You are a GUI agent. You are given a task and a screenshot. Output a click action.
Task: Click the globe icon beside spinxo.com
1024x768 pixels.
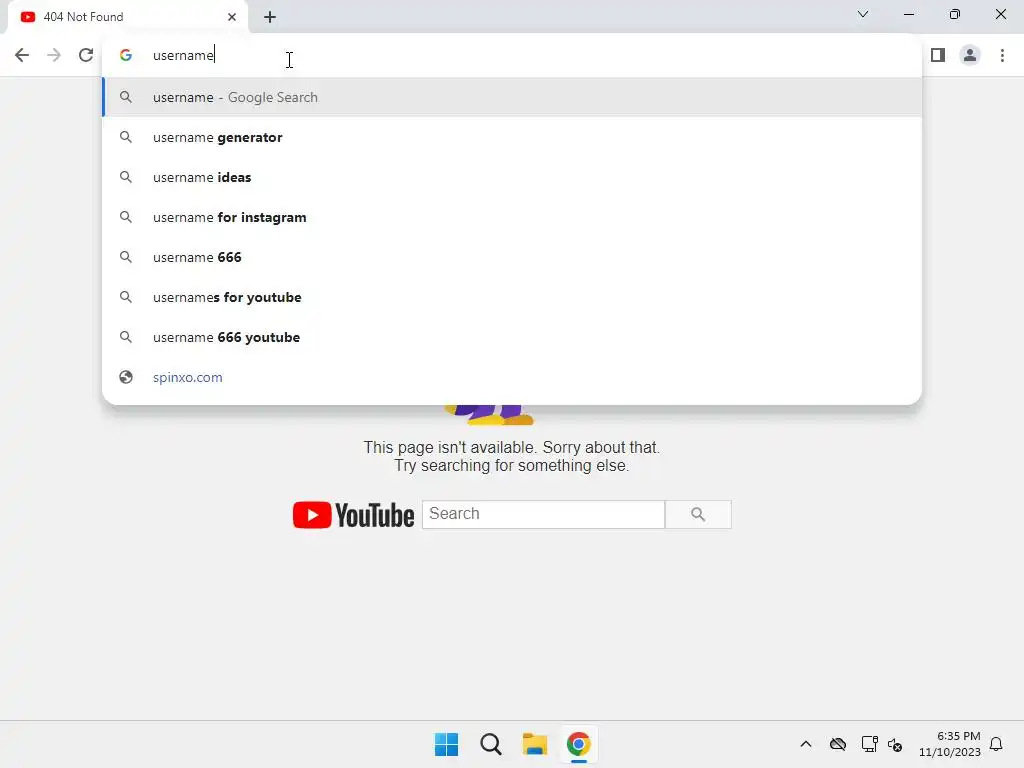point(126,377)
